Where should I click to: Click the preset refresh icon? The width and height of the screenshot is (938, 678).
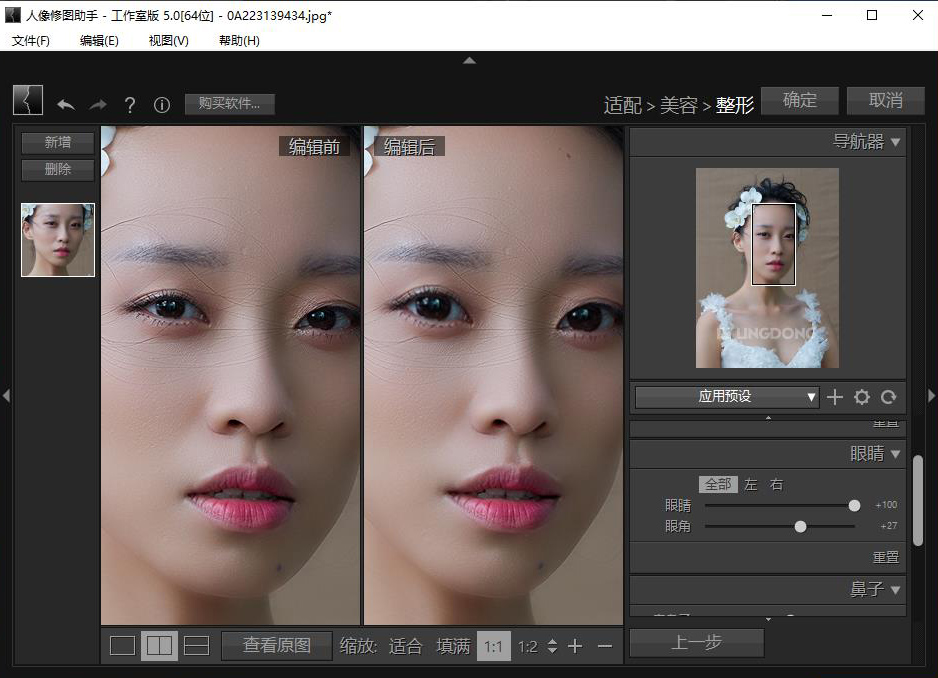coord(889,397)
